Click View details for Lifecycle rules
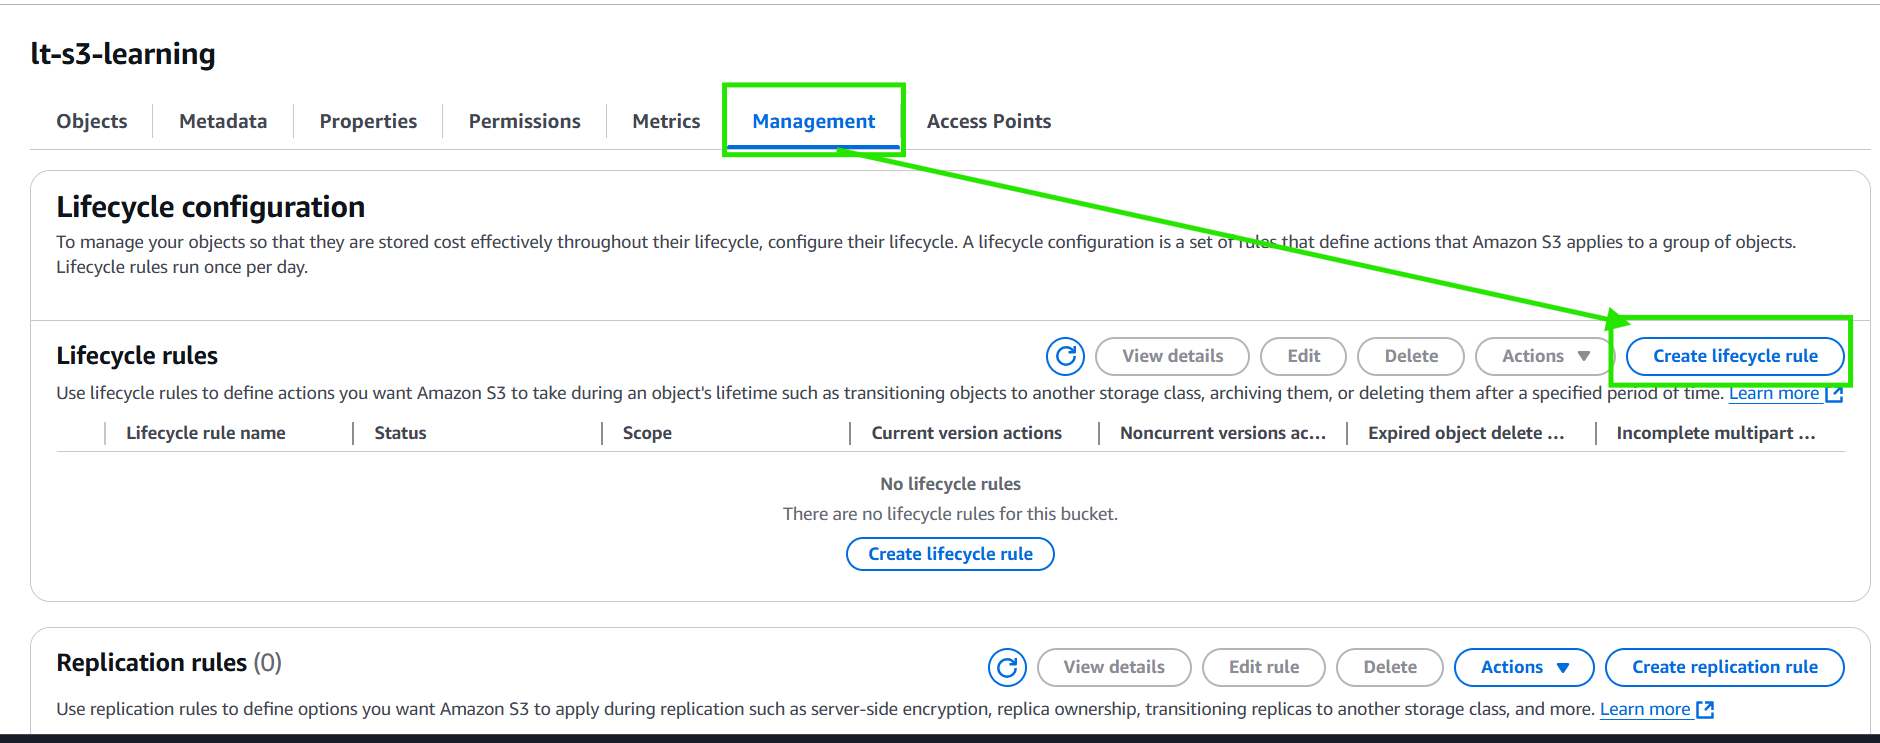 coord(1172,356)
